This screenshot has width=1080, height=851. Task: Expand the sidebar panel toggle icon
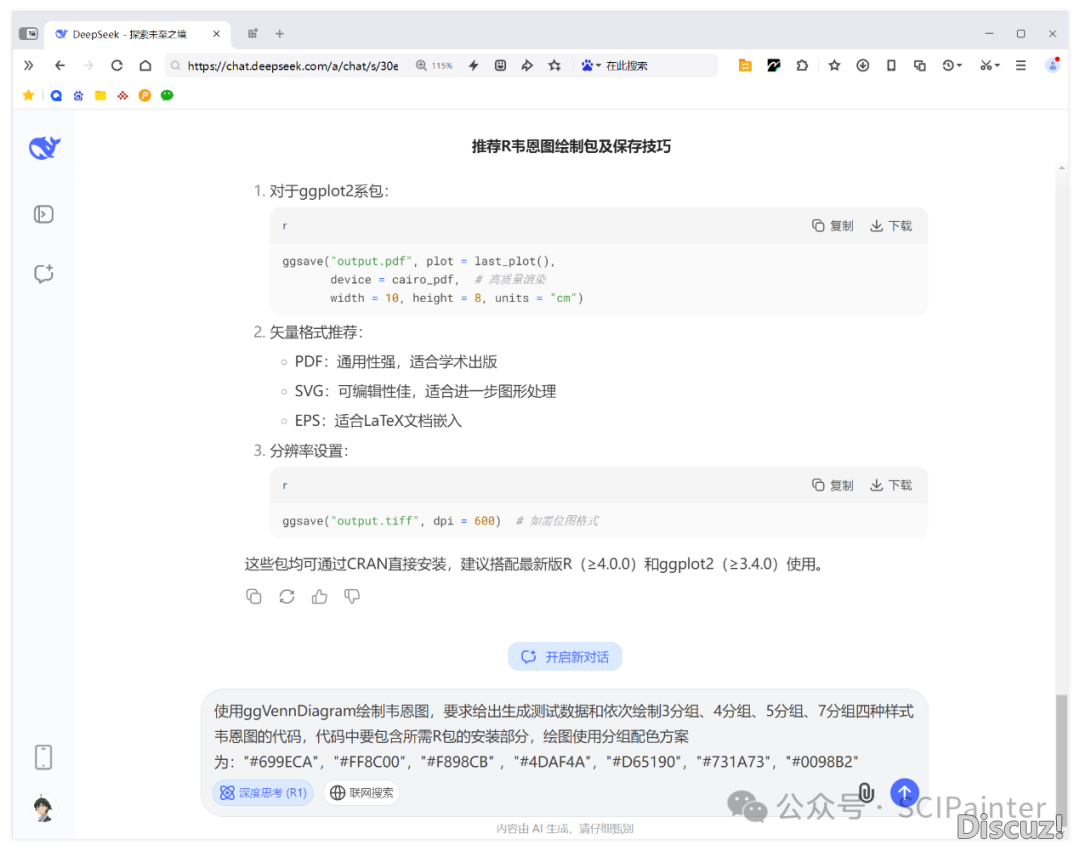pos(43,214)
